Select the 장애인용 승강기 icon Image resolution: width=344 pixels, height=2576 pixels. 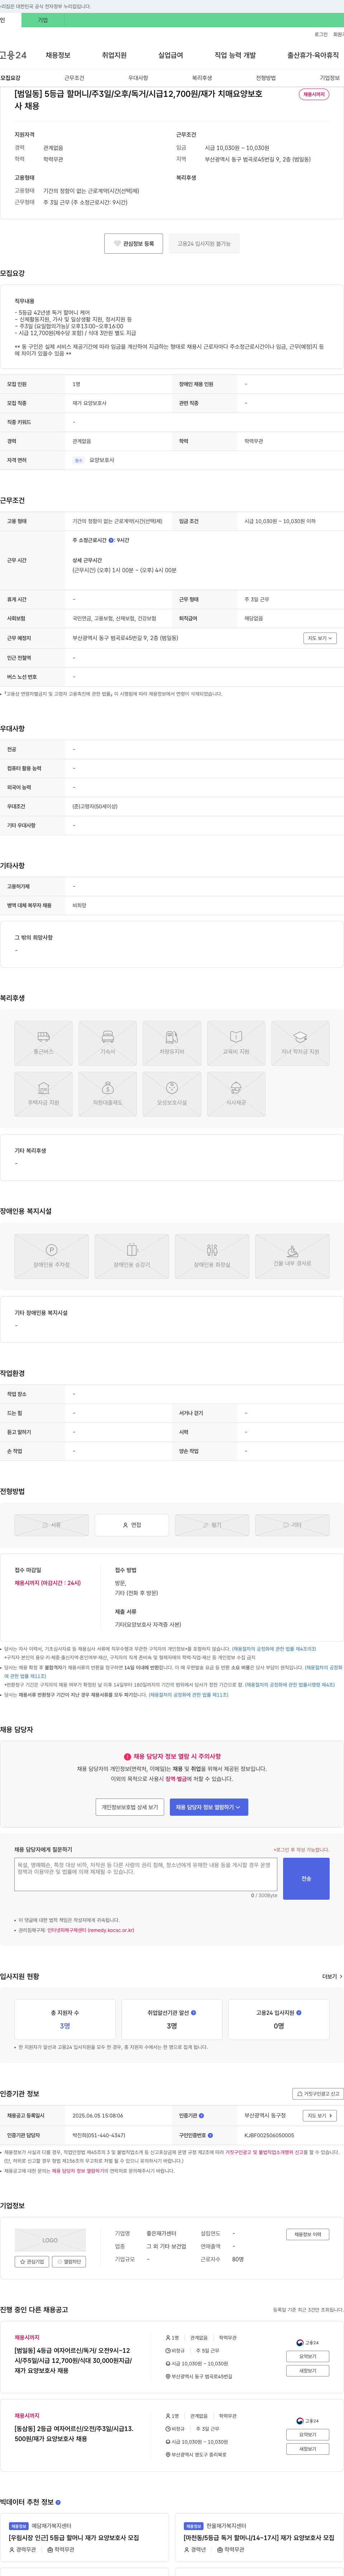click(x=132, y=1256)
